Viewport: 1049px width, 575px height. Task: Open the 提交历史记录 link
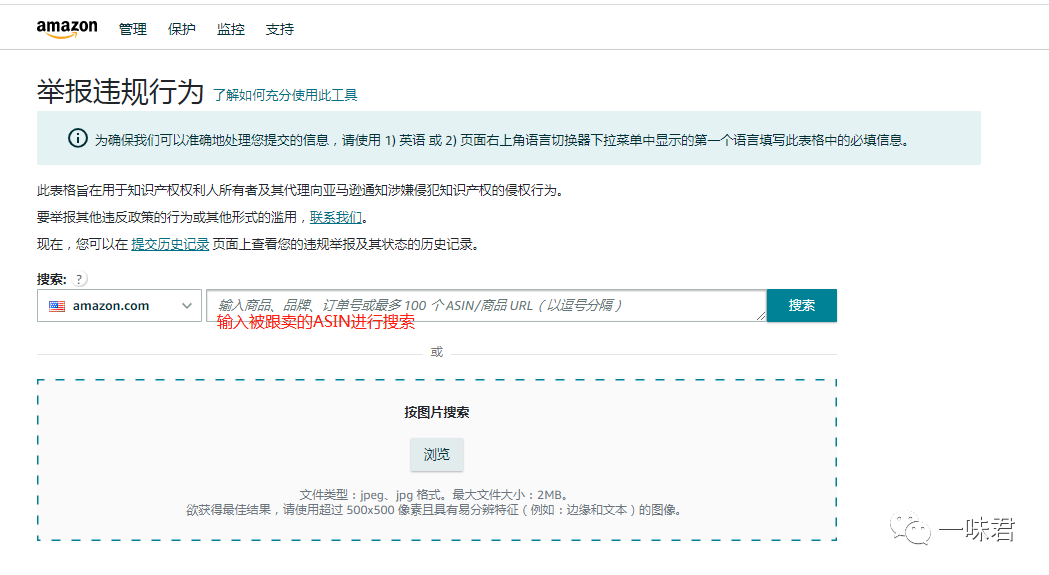(170, 244)
